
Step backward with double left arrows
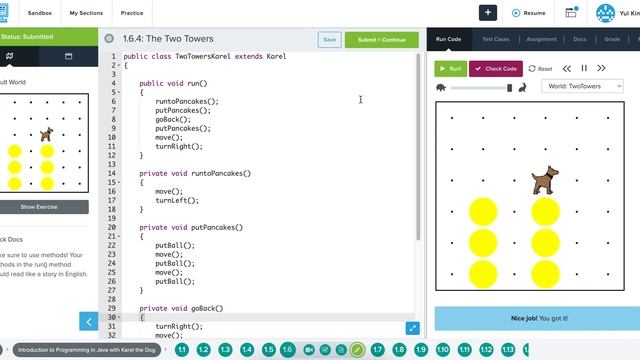click(567, 69)
